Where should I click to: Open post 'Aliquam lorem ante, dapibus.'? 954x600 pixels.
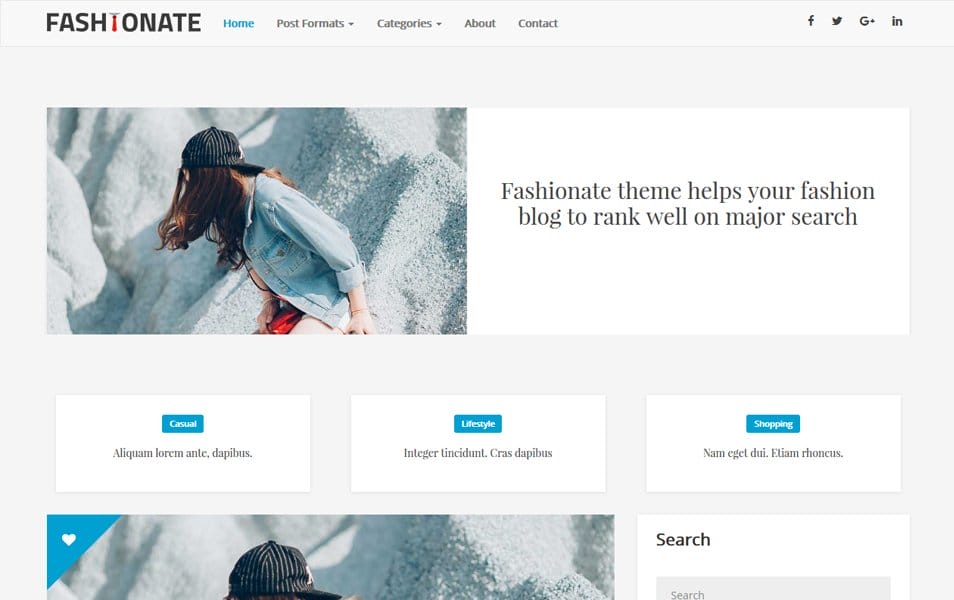coord(182,452)
